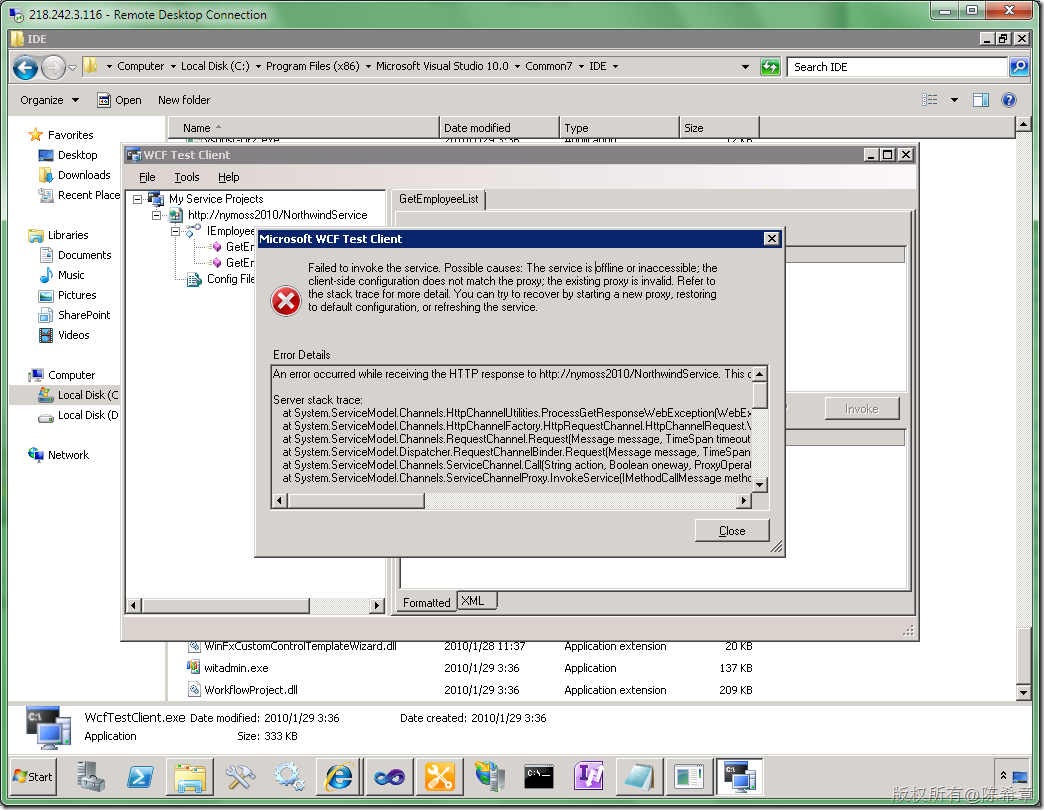Open Documents library in navigation pane

click(x=75, y=255)
